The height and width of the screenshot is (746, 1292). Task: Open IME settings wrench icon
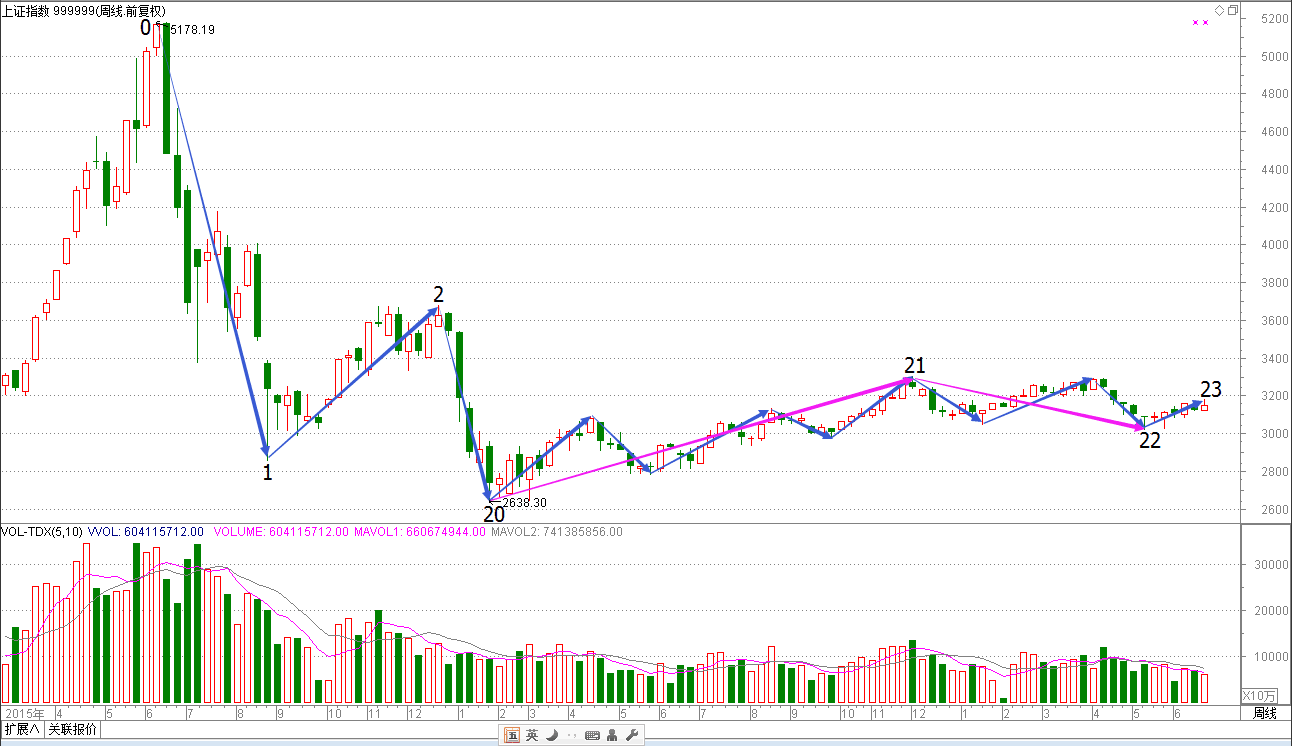click(x=631, y=735)
